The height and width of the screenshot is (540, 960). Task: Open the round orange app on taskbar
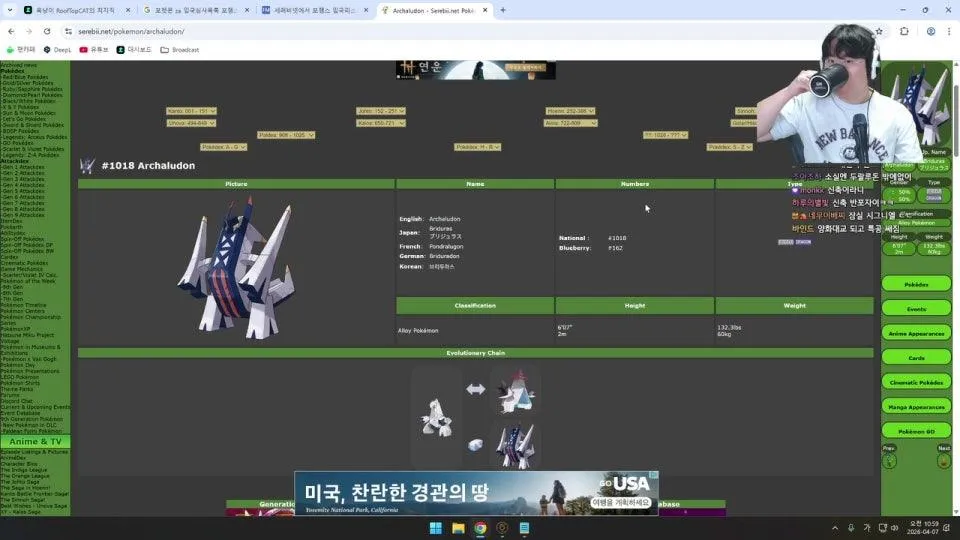coord(503,528)
